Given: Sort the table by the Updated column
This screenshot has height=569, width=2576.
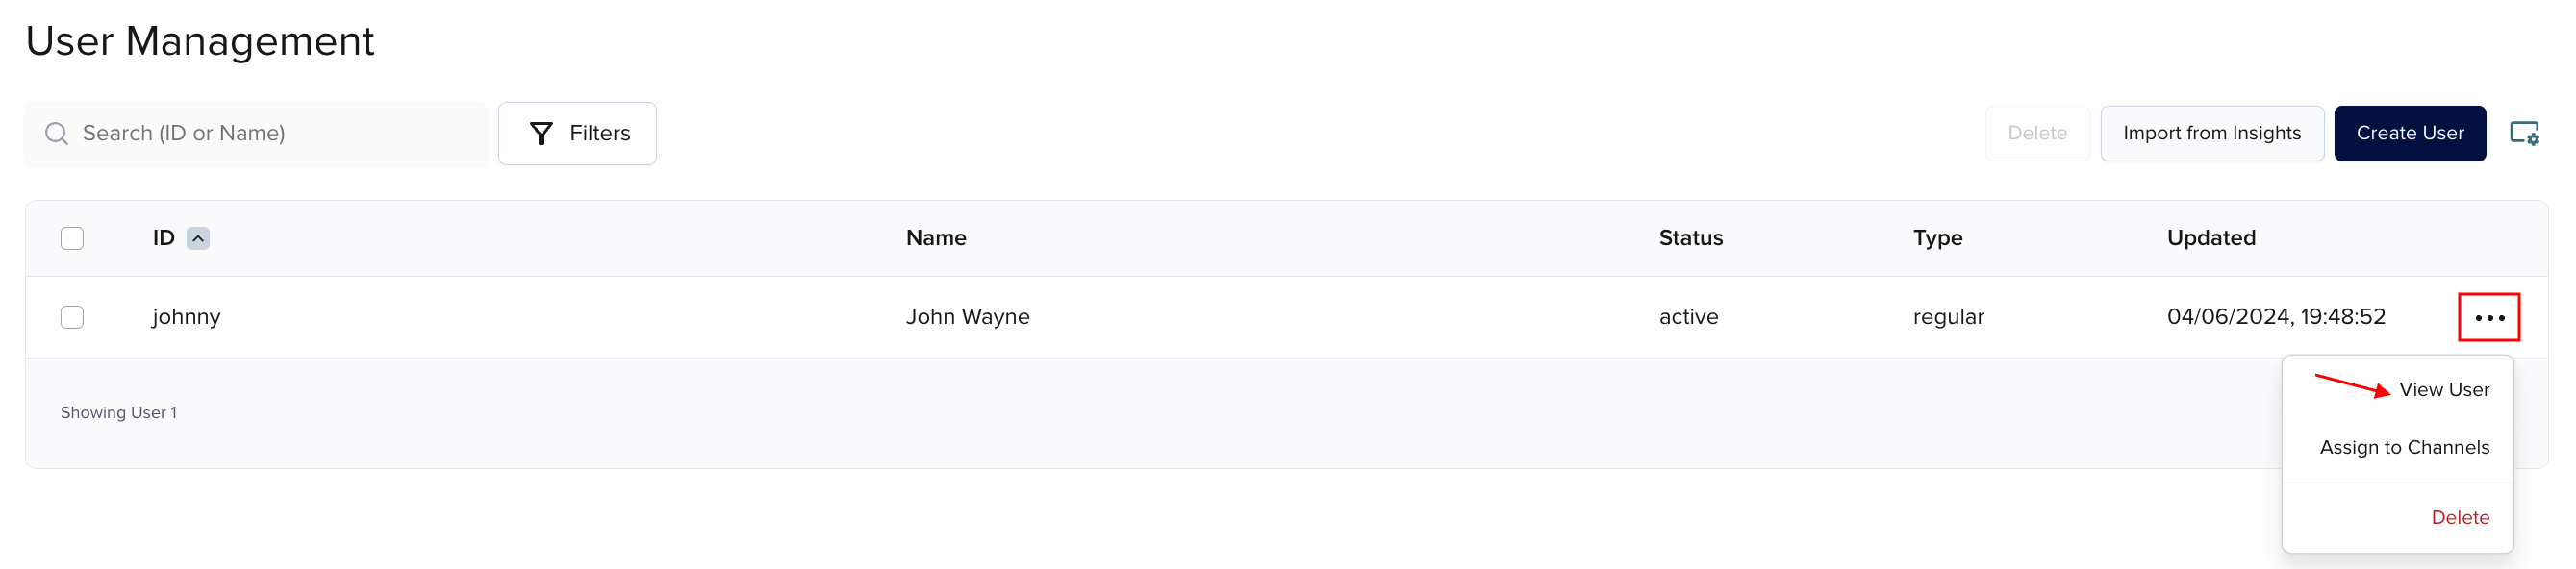Looking at the screenshot, I should click(2211, 238).
